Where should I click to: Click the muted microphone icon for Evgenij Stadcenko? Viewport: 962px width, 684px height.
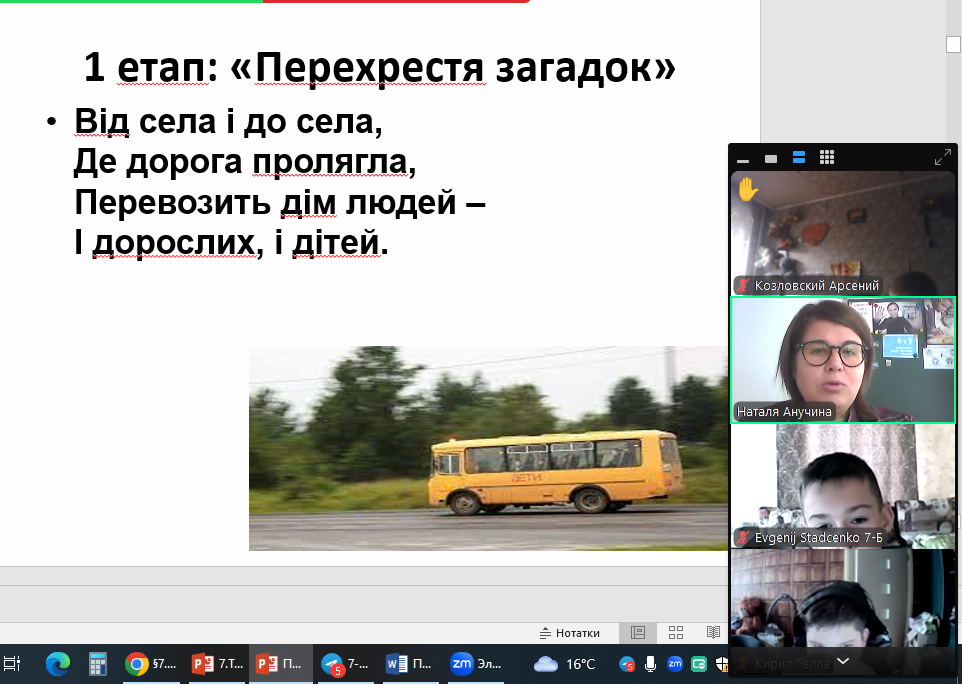click(744, 537)
